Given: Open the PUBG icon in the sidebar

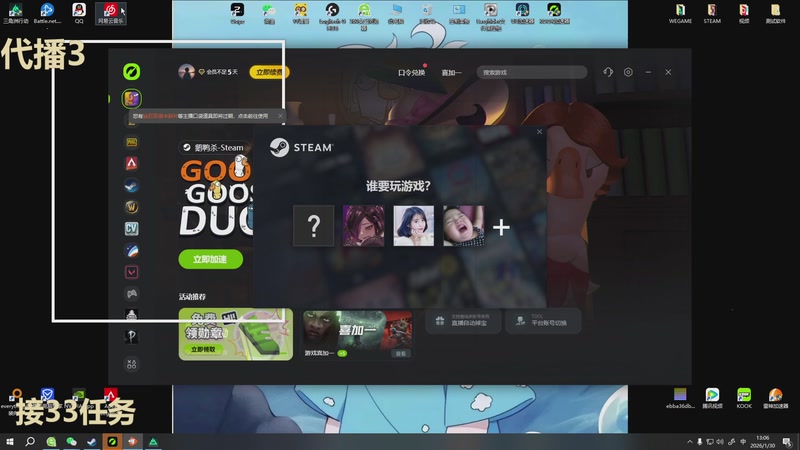Looking at the screenshot, I should coord(132,142).
